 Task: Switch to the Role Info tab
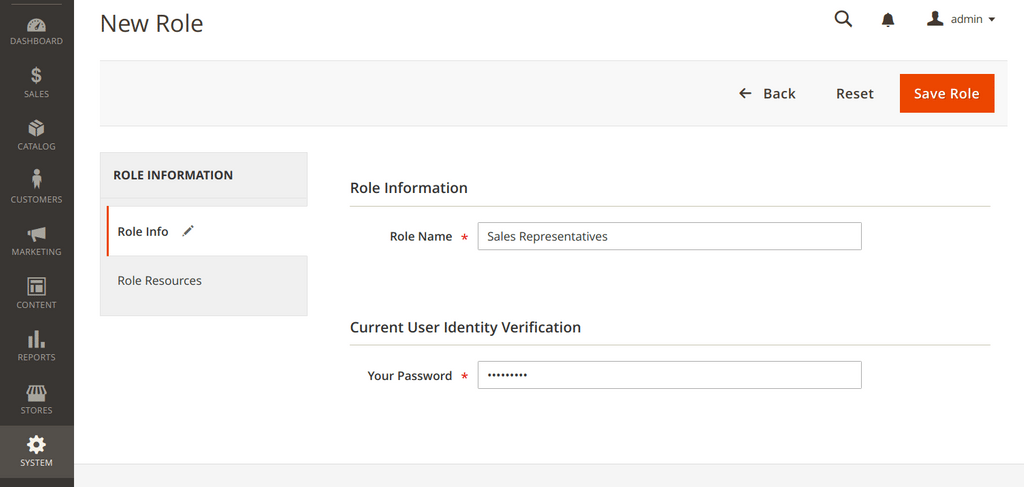click(x=143, y=231)
